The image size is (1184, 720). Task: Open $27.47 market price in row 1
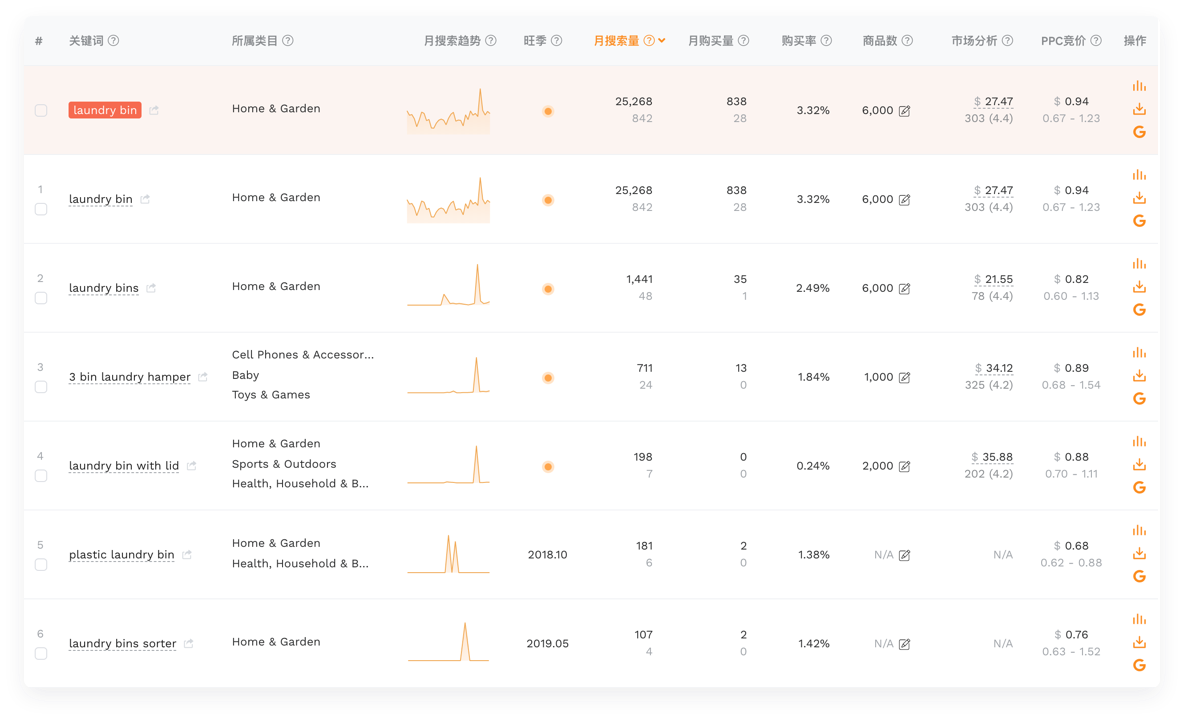tap(993, 190)
